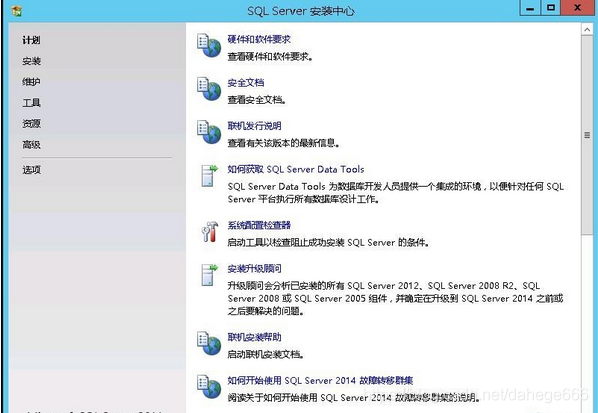This screenshot has width=598, height=413.
Task: Click the globe icon beside 安全文档
Action: (209, 89)
